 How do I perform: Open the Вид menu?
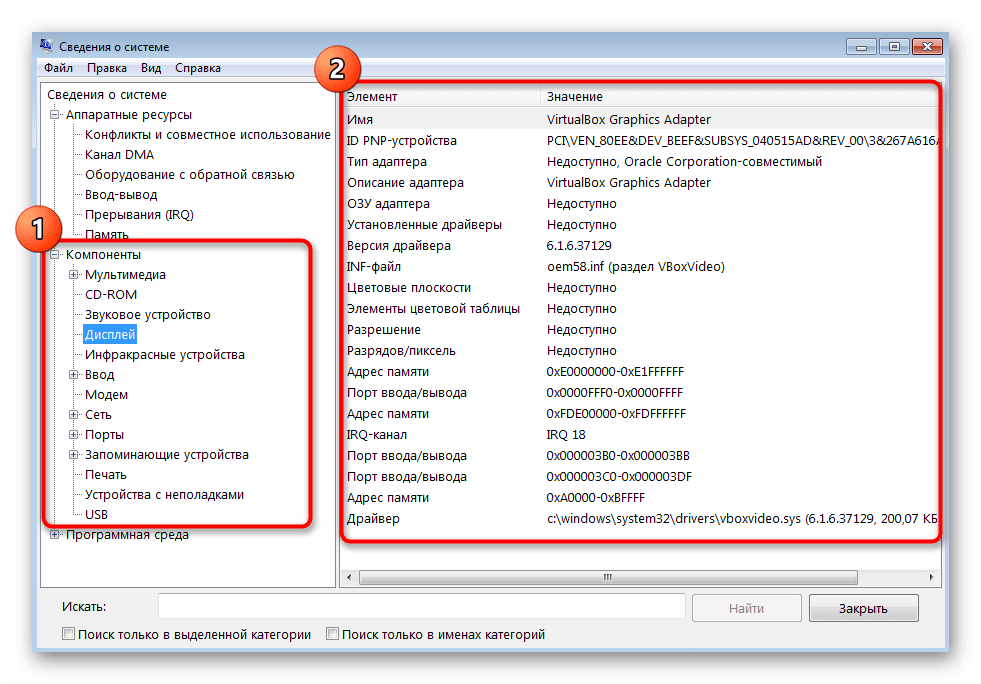click(x=151, y=68)
